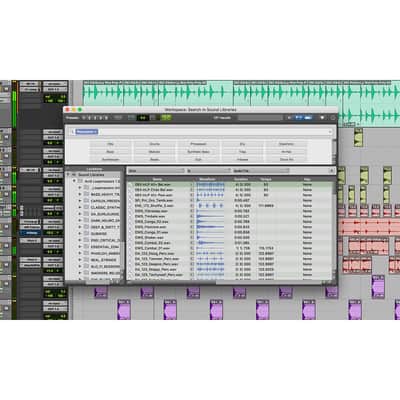The width and height of the screenshot is (400, 400).
Task: Select the Drum Kit tag button
Action: click(286, 159)
